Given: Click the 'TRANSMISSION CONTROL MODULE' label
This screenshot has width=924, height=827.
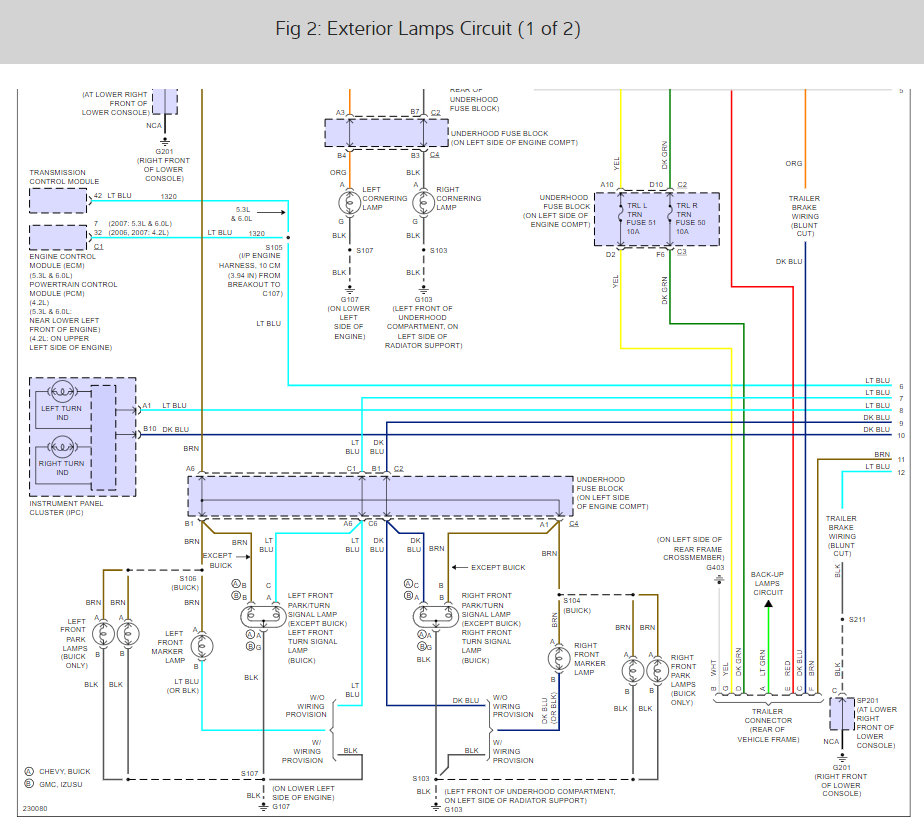Looking at the screenshot, I should coord(64,177).
